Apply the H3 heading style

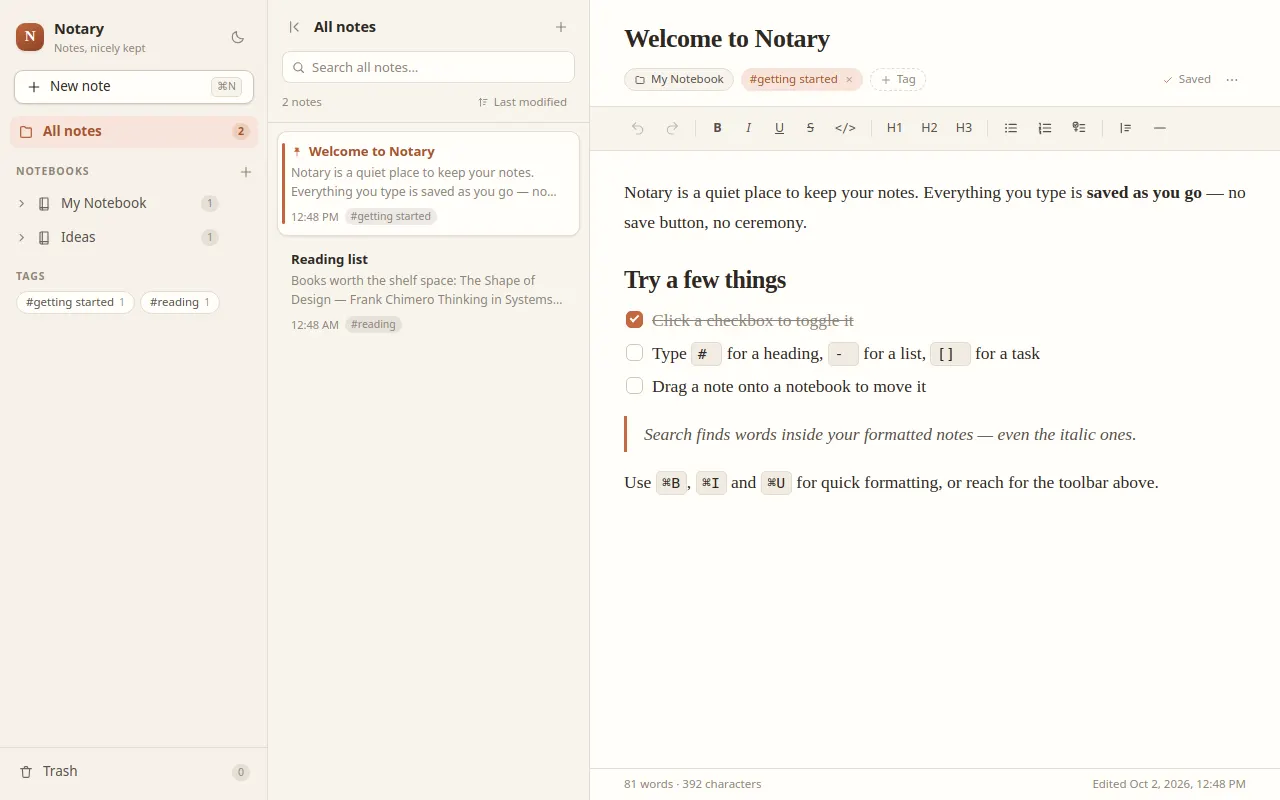click(x=964, y=128)
